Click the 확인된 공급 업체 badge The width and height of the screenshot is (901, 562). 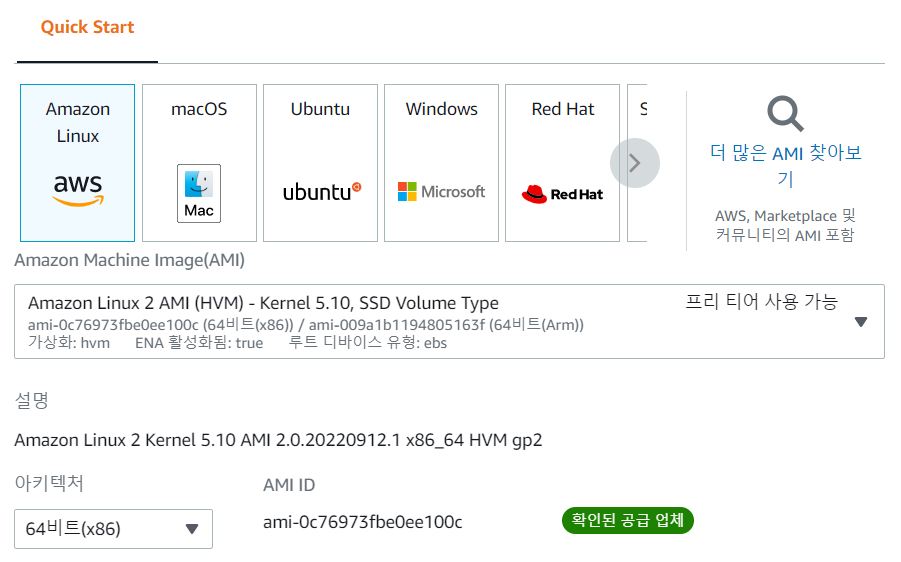(x=627, y=521)
